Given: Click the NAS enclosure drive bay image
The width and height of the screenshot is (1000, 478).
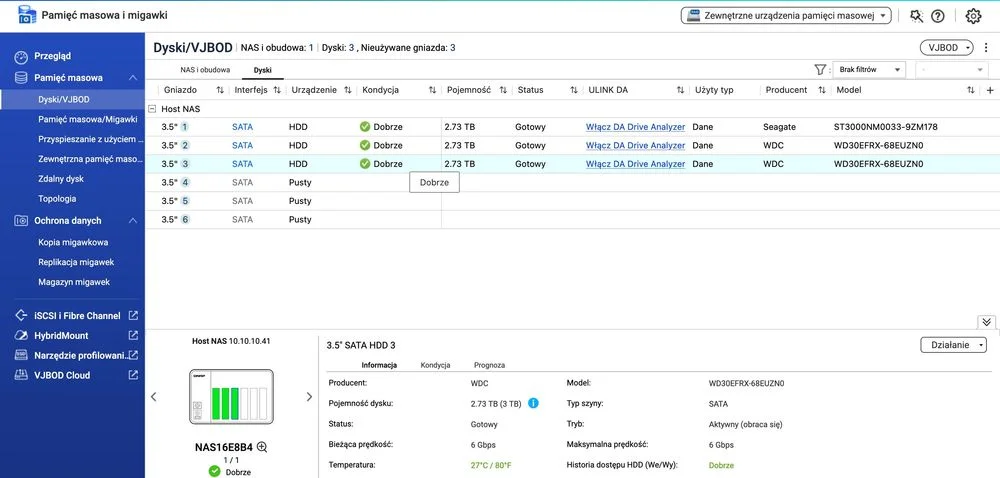Looking at the screenshot, I should pos(231,396).
